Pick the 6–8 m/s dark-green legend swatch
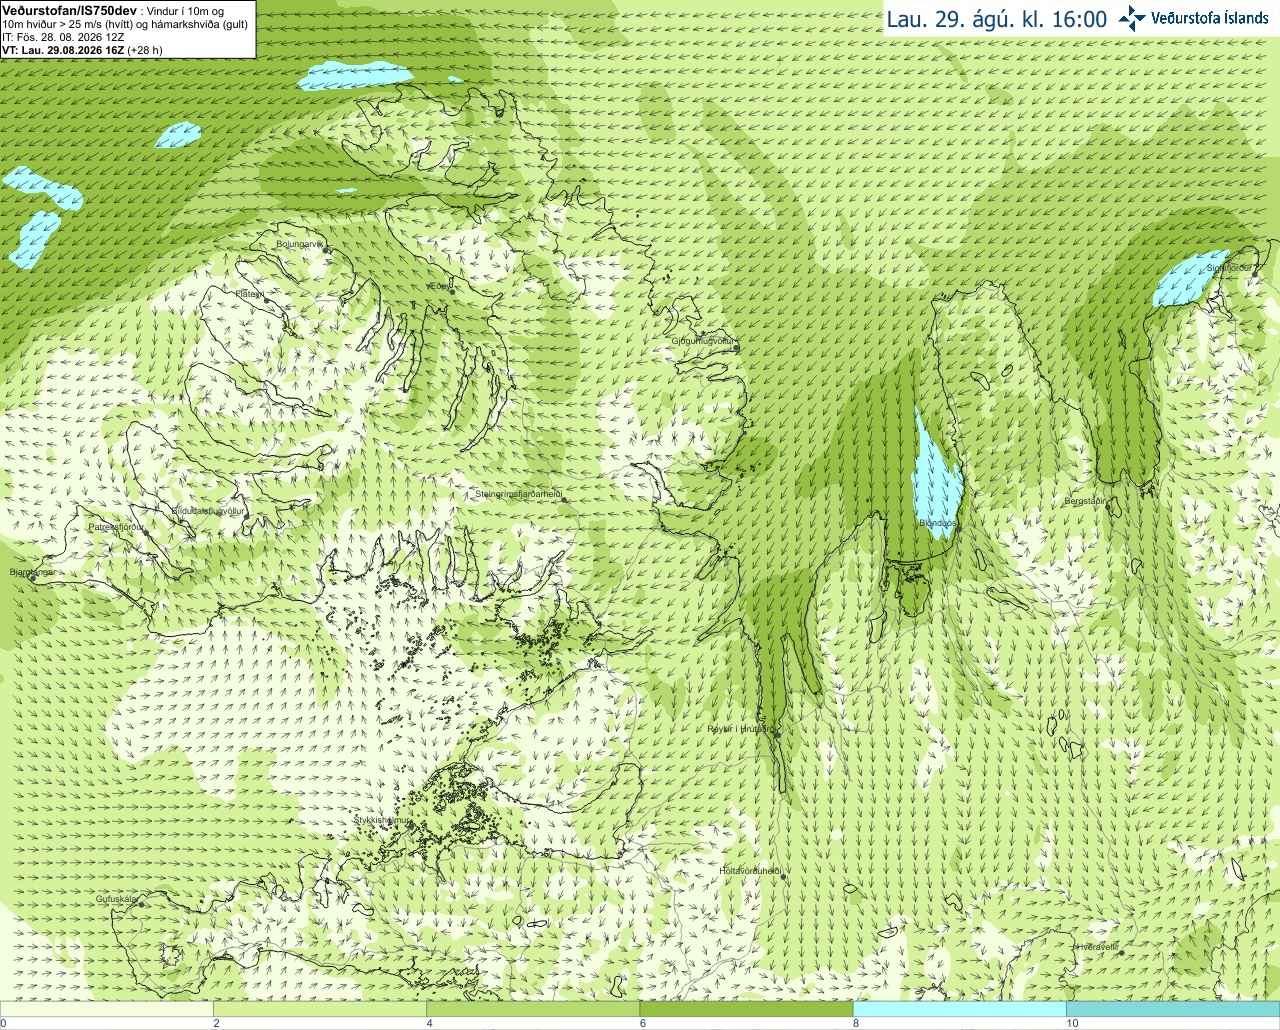 [x=746, y=1009]
